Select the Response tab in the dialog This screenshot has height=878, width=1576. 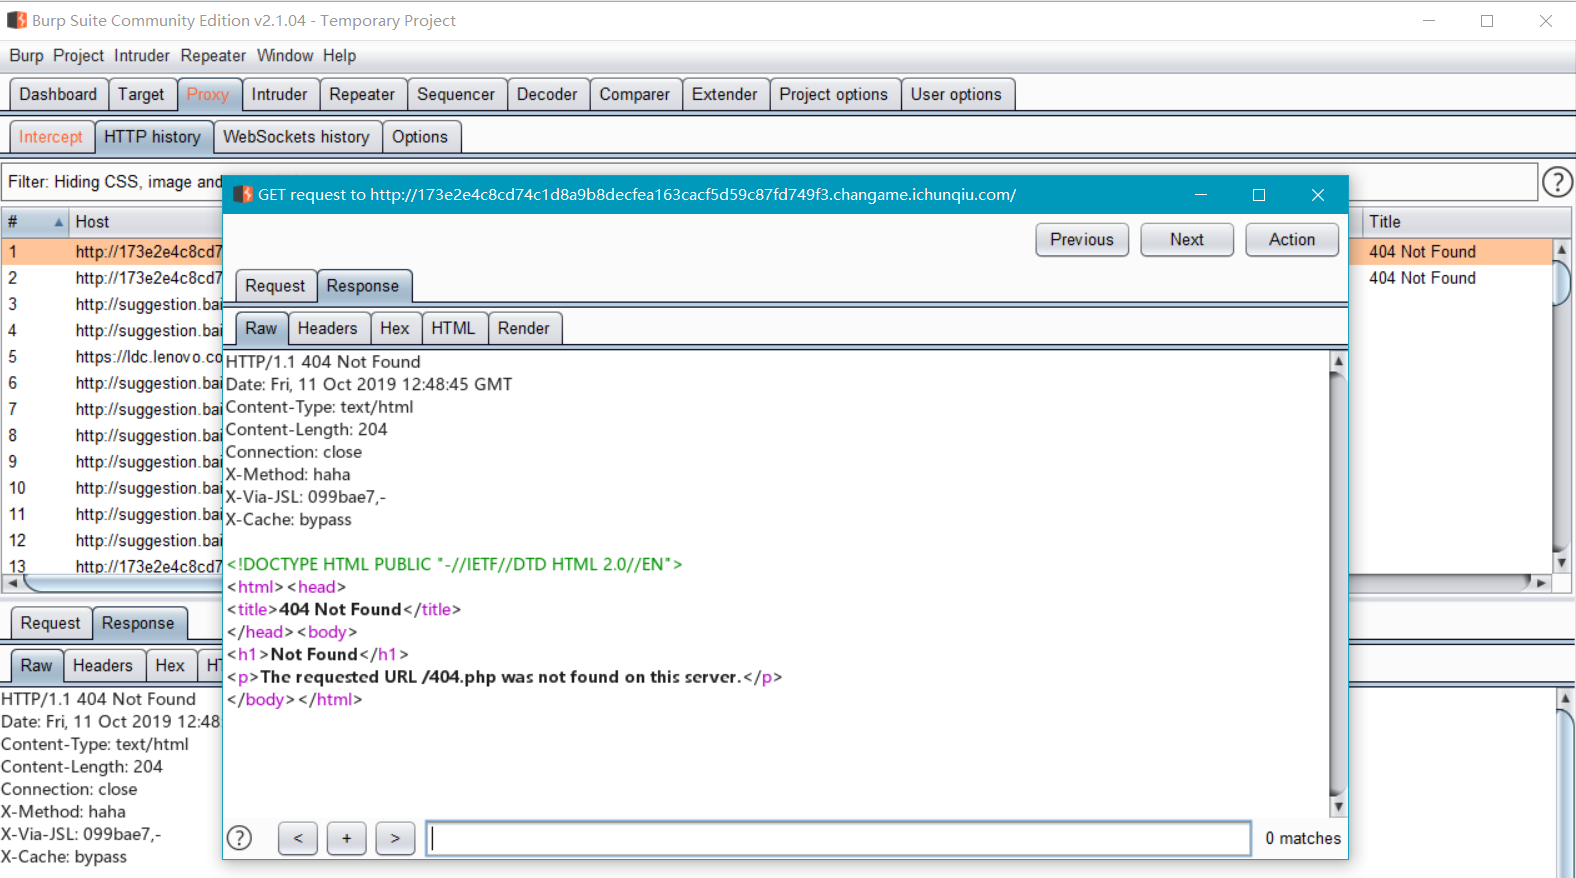[363, 286]
